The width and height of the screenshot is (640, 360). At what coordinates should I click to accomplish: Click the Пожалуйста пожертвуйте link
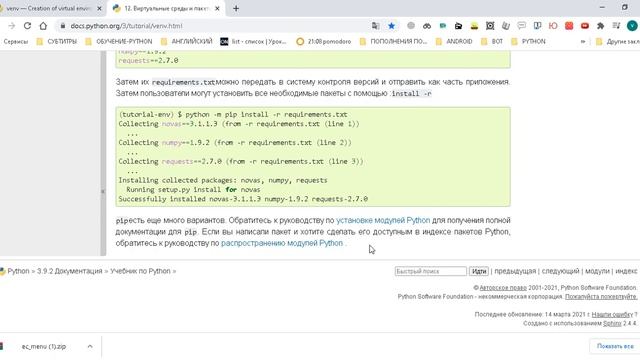point(601,297)
